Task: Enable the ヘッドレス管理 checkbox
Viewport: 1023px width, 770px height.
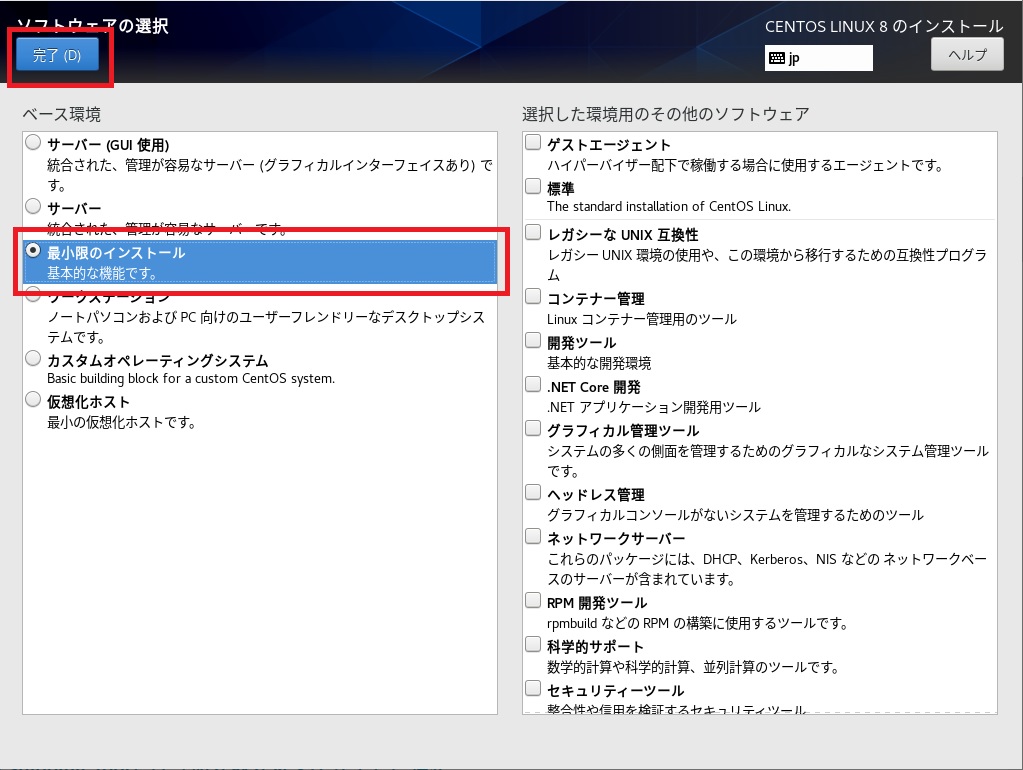Action: click(533, 492)
